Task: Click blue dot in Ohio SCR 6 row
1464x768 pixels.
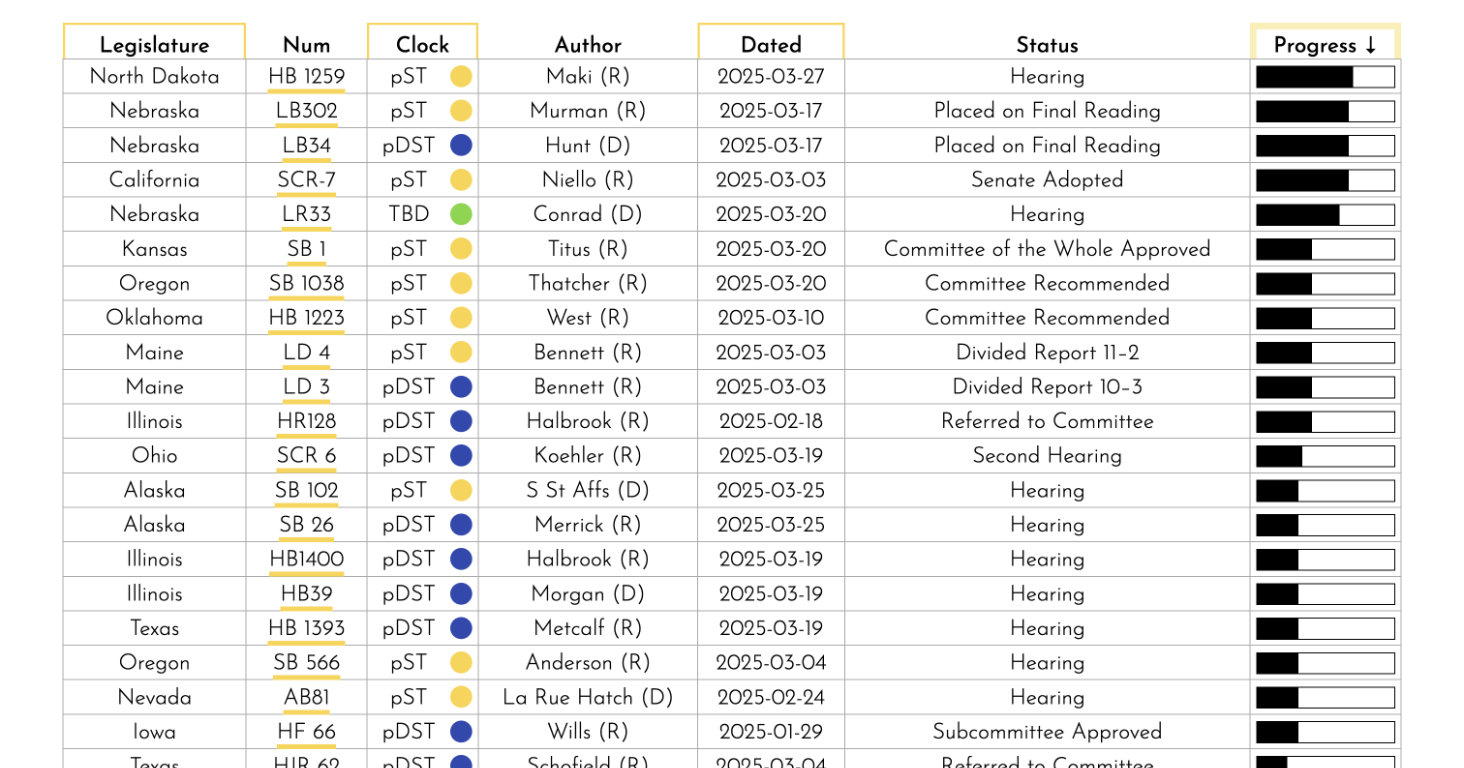Action: (x=461, y=456)
